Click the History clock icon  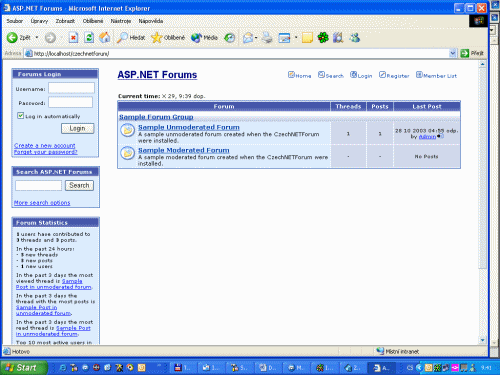click(230, 38)
